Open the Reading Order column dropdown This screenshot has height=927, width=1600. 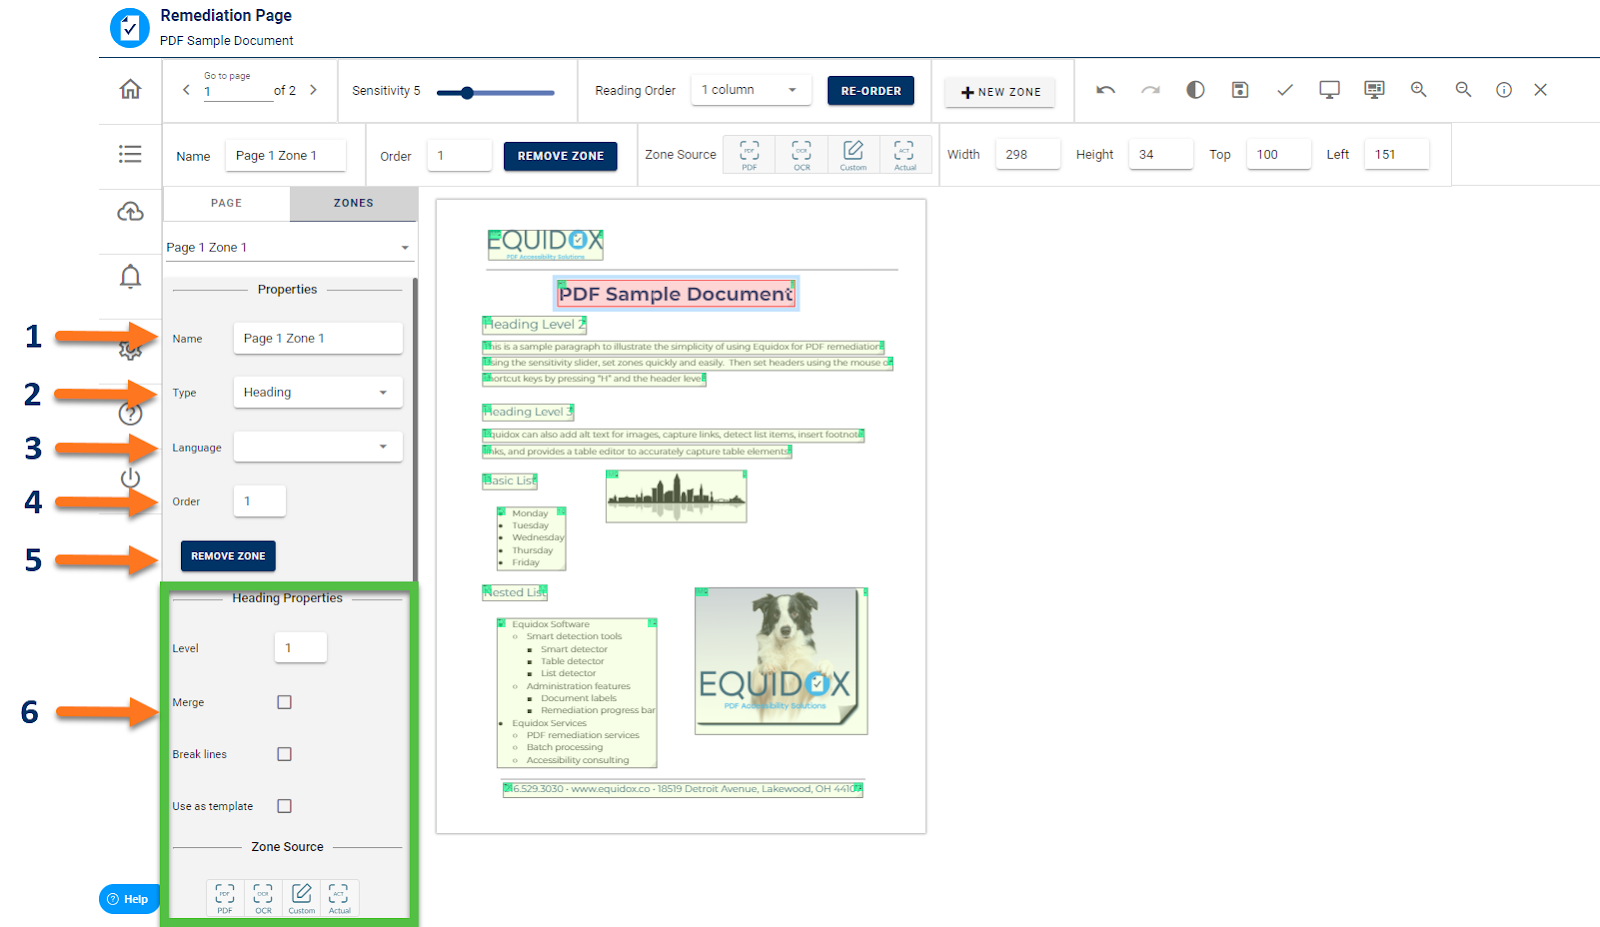(x=750, y=90)
